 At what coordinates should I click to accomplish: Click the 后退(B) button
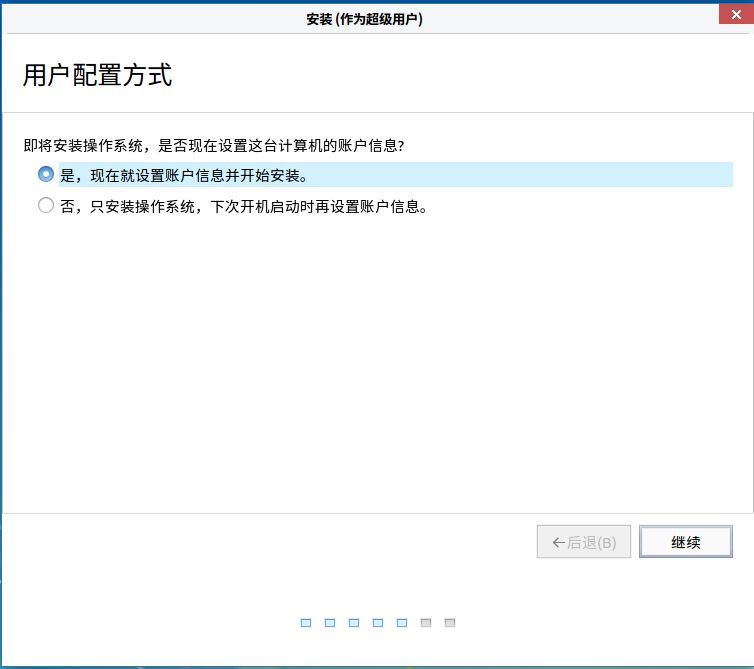584,542
